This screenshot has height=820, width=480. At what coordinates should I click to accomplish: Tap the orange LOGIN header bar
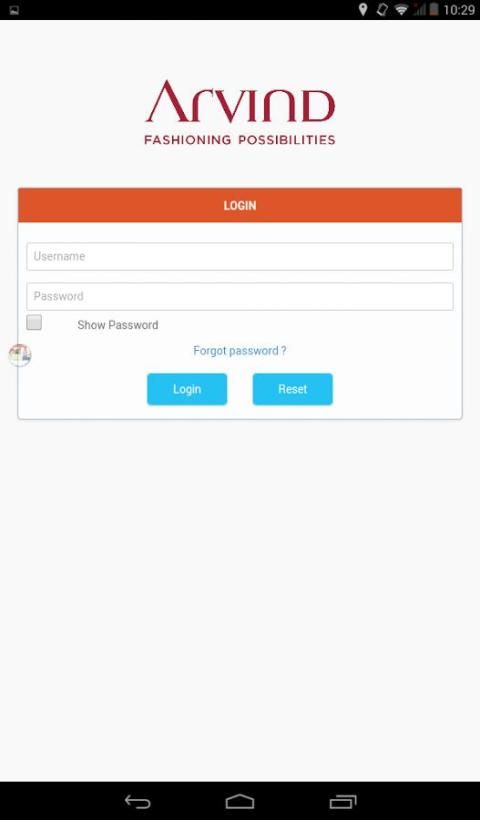pos(240,205)
